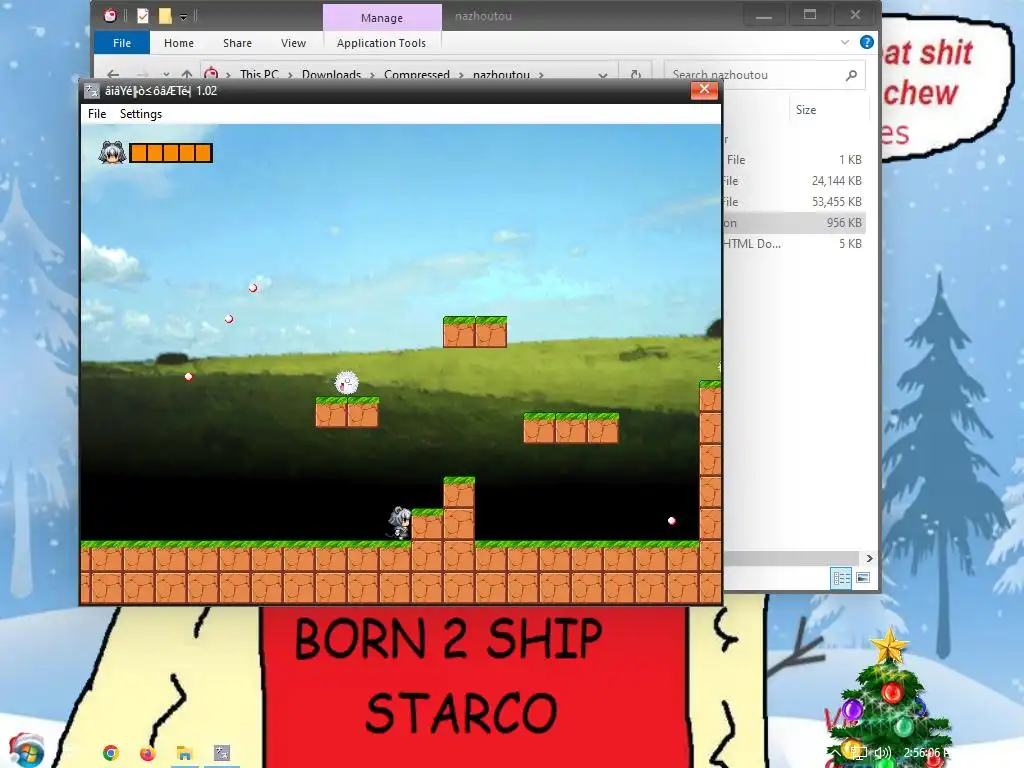This screenshot has height=768, width=1024.
Task: Open Explorer Help via the question mark icon
Action: coord(867,42)
